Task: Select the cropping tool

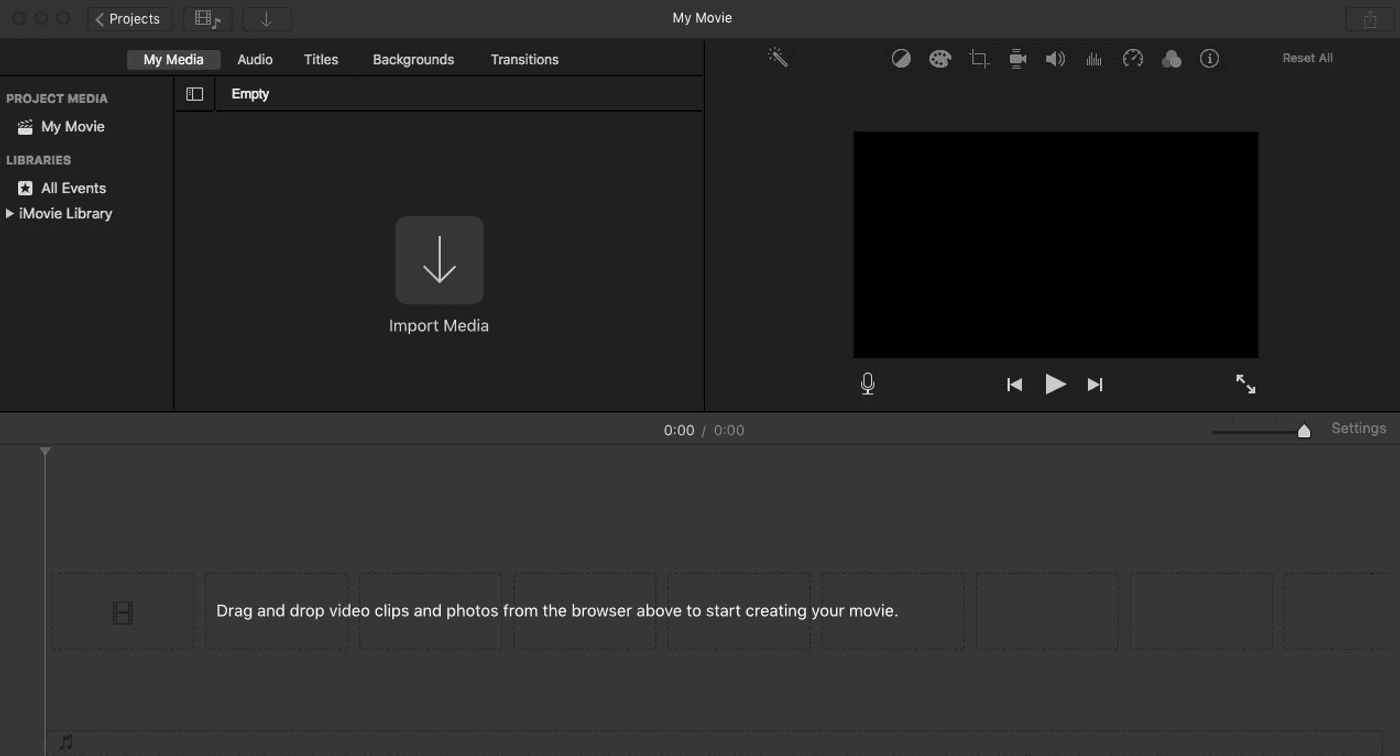Action: [x=979, y=59]
